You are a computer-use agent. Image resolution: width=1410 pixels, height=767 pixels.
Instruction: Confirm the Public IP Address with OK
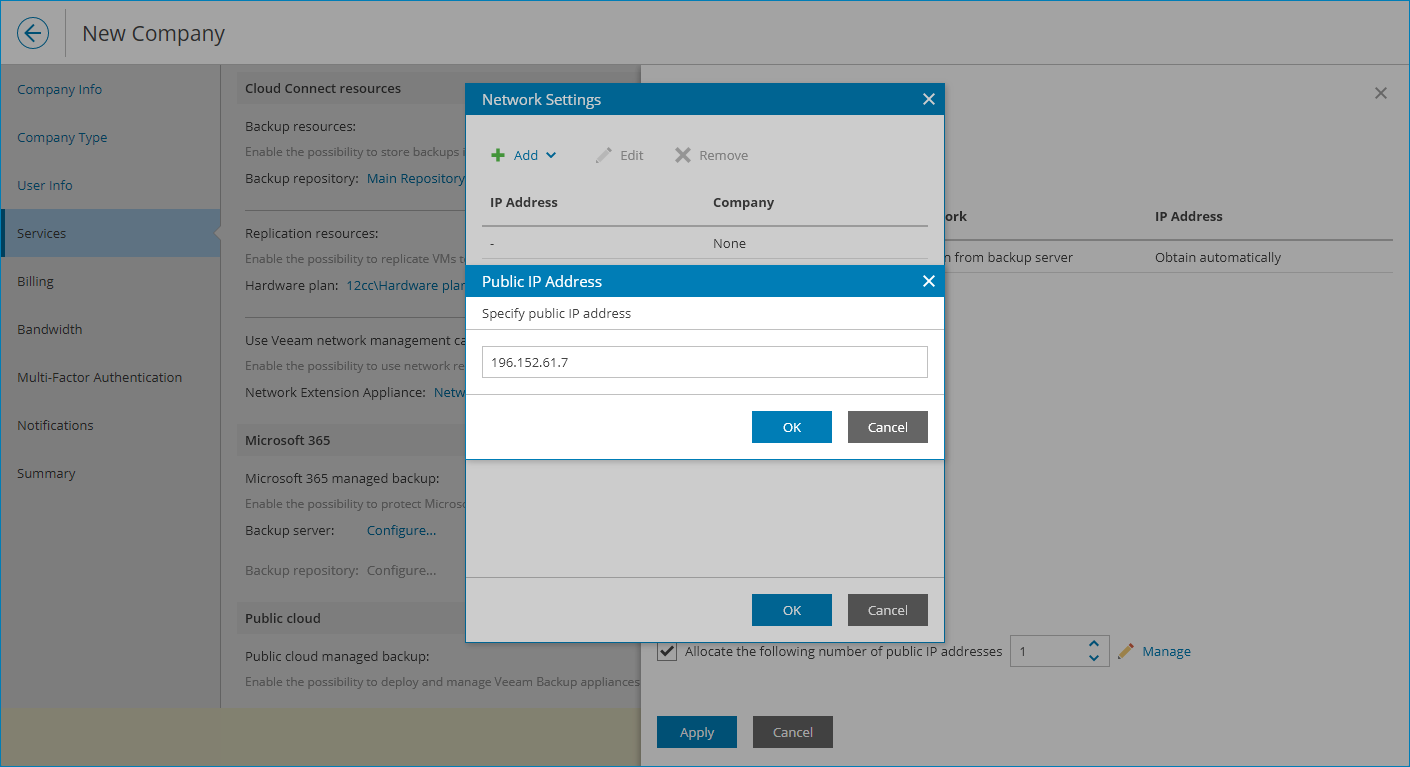pyautogui.click(x=791, y=427)
